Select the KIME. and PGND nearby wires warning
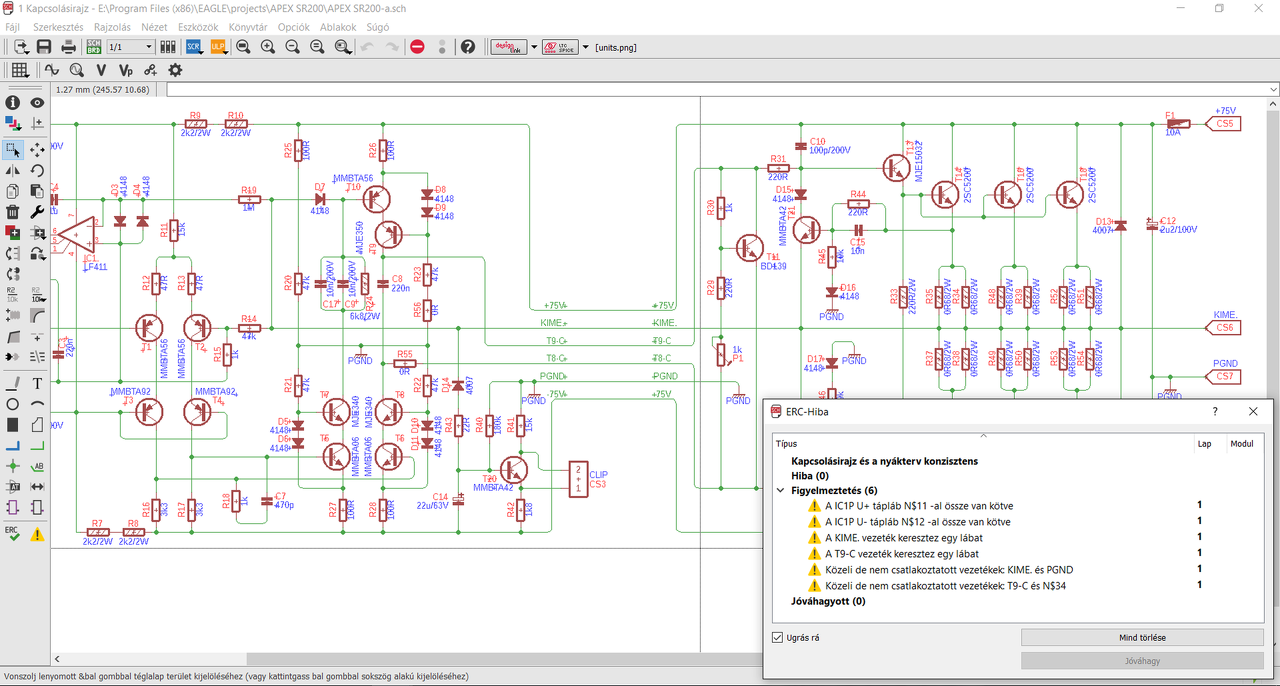1280x686 pixels. click(x=949, y=570)
